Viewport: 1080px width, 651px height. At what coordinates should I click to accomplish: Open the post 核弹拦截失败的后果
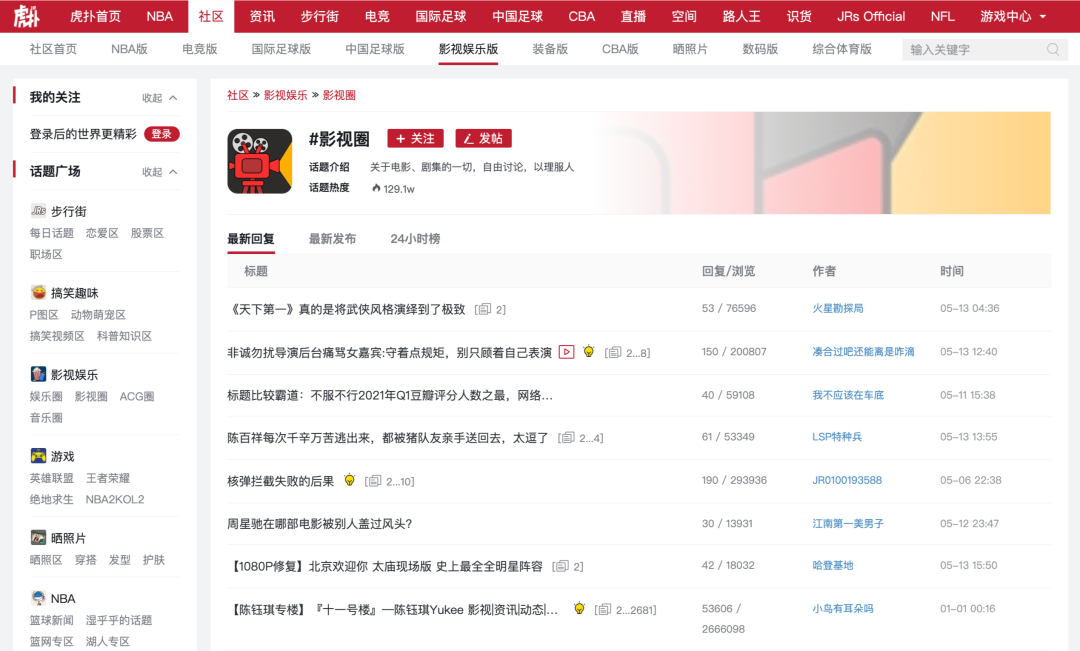tap(280, 481)
